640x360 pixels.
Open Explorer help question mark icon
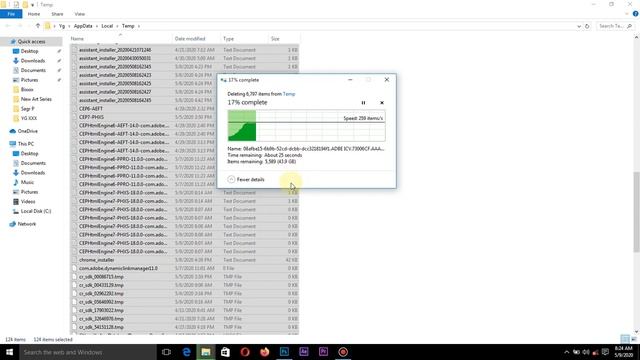coord(635,14)
